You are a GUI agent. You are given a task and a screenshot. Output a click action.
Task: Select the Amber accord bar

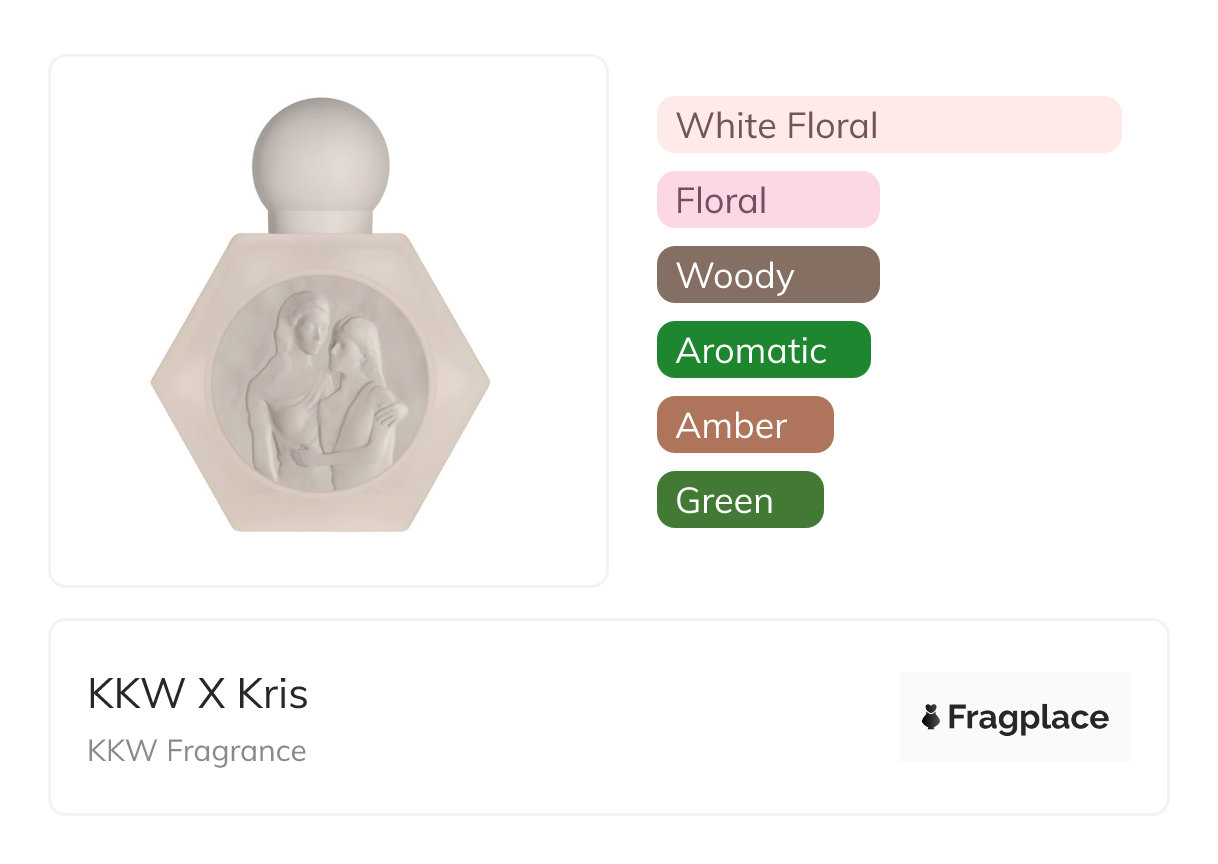tap(744, 425)
